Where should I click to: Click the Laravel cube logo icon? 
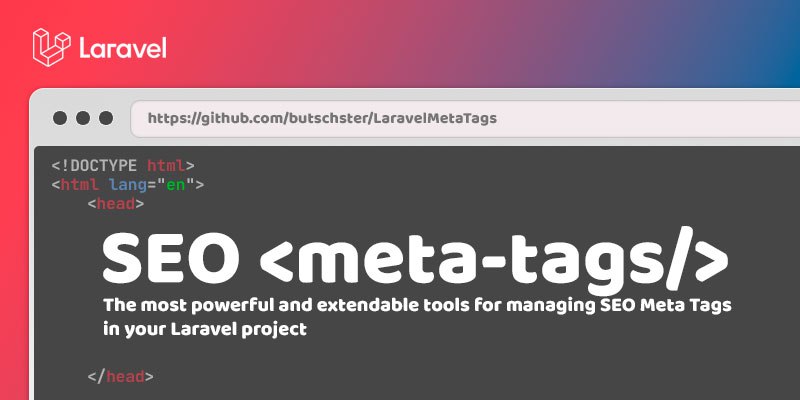pos(52,47)
